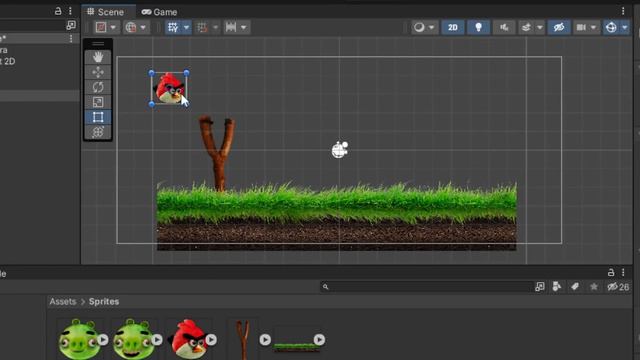Screen dimensions: 640x360
Task: Toggle grid visibility button
Action: [173, 27]
